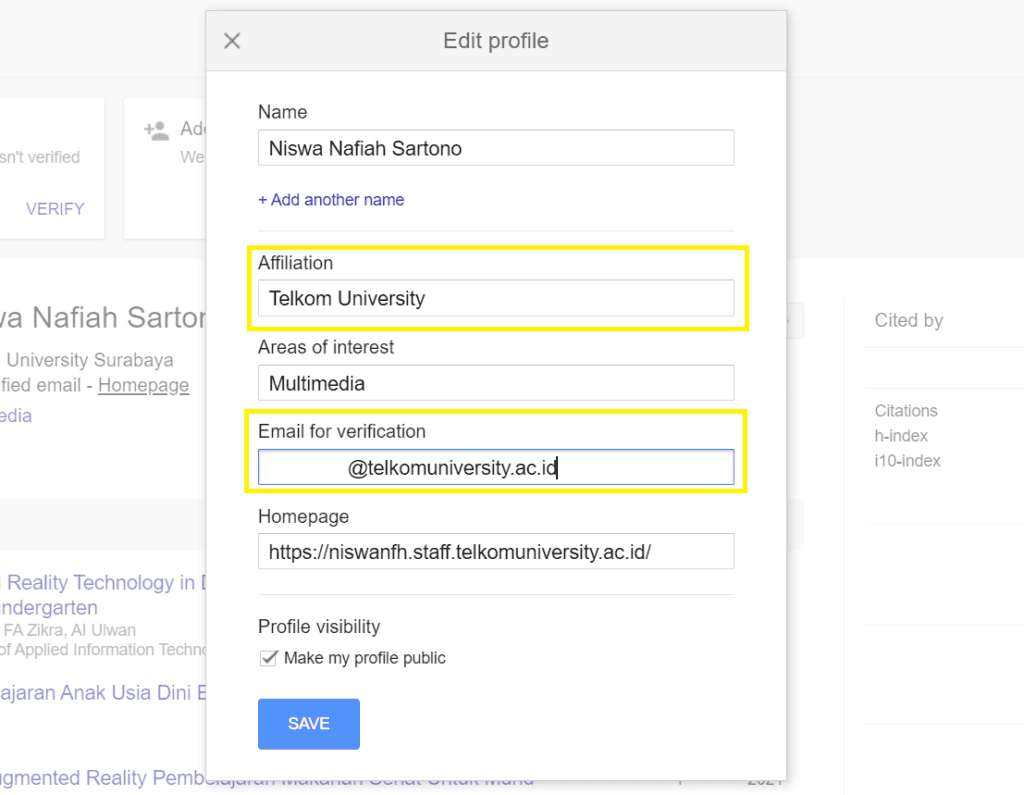Toggle 'Make my profile public' checkbox
Screen dimensions: 1024x795
[268, 658]
